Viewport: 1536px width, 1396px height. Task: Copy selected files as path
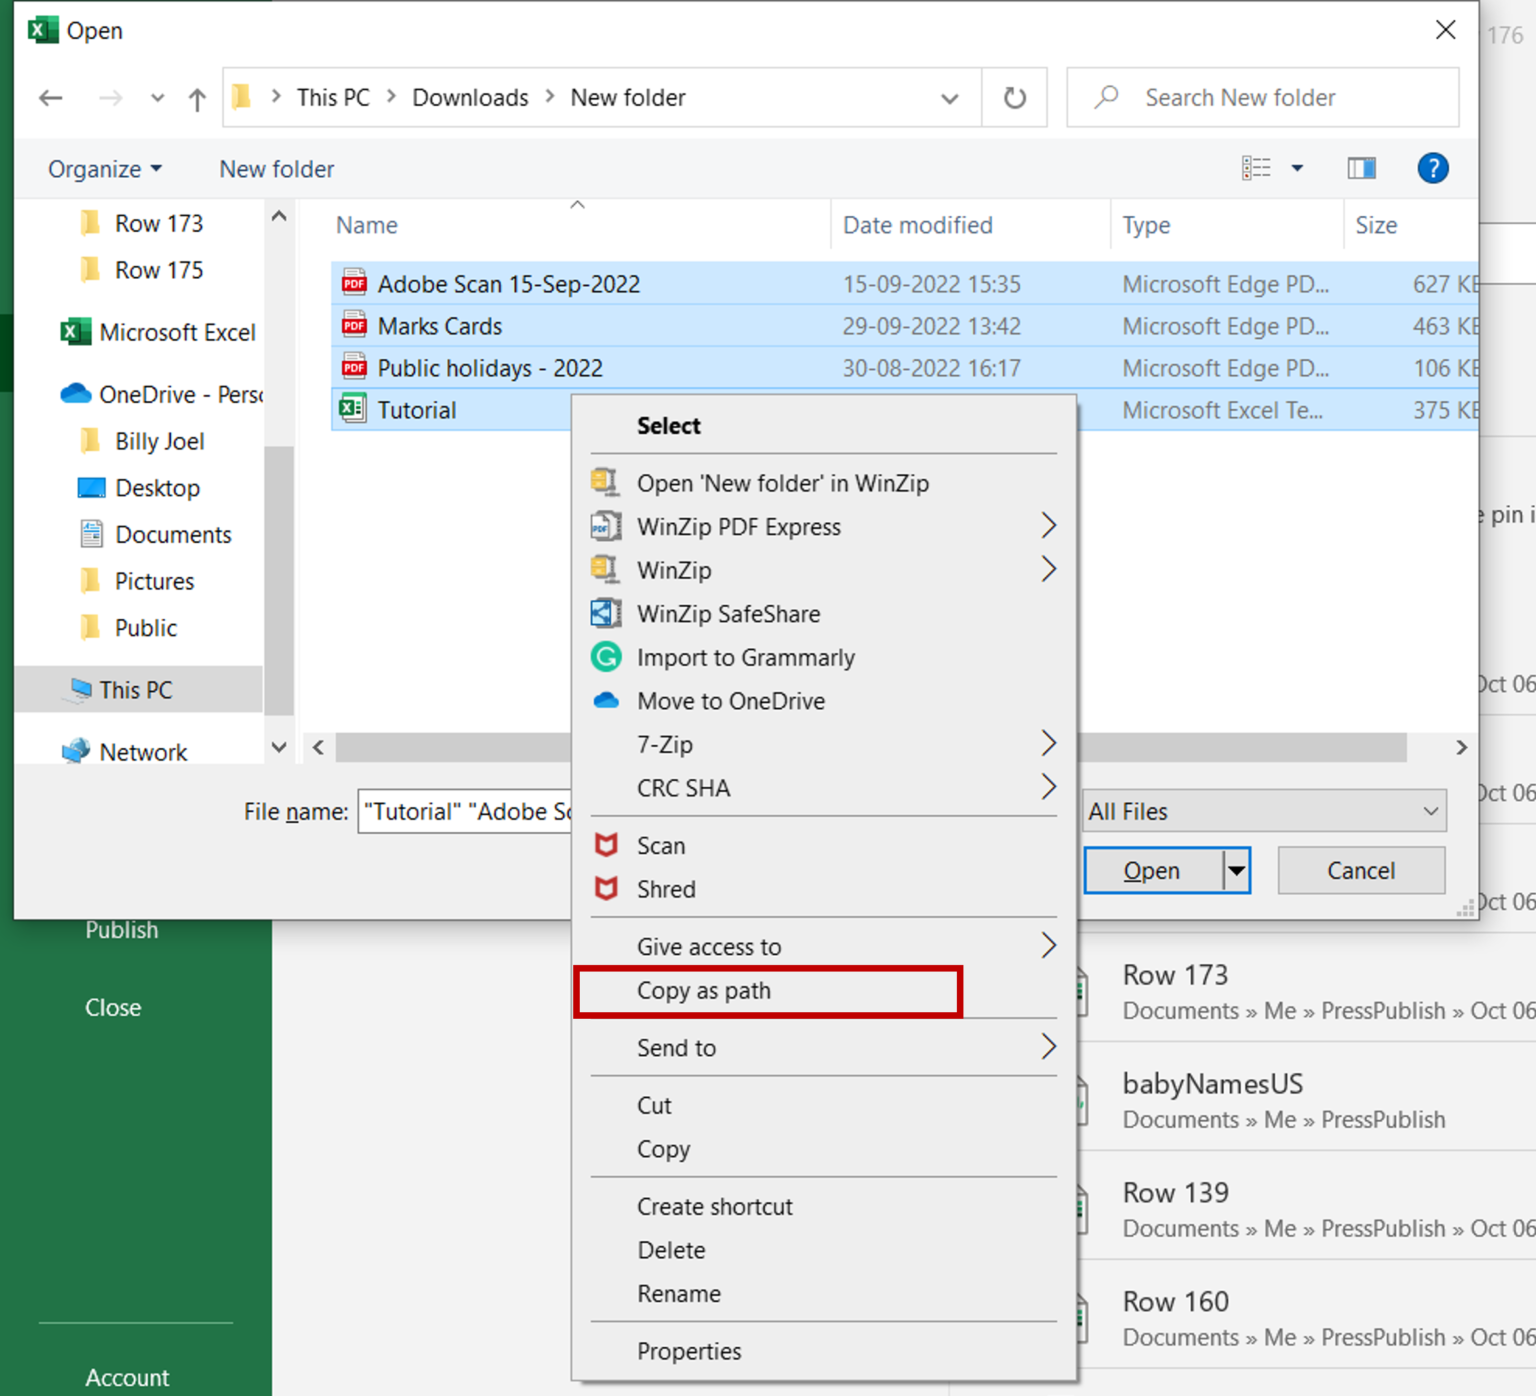[703, 991]
